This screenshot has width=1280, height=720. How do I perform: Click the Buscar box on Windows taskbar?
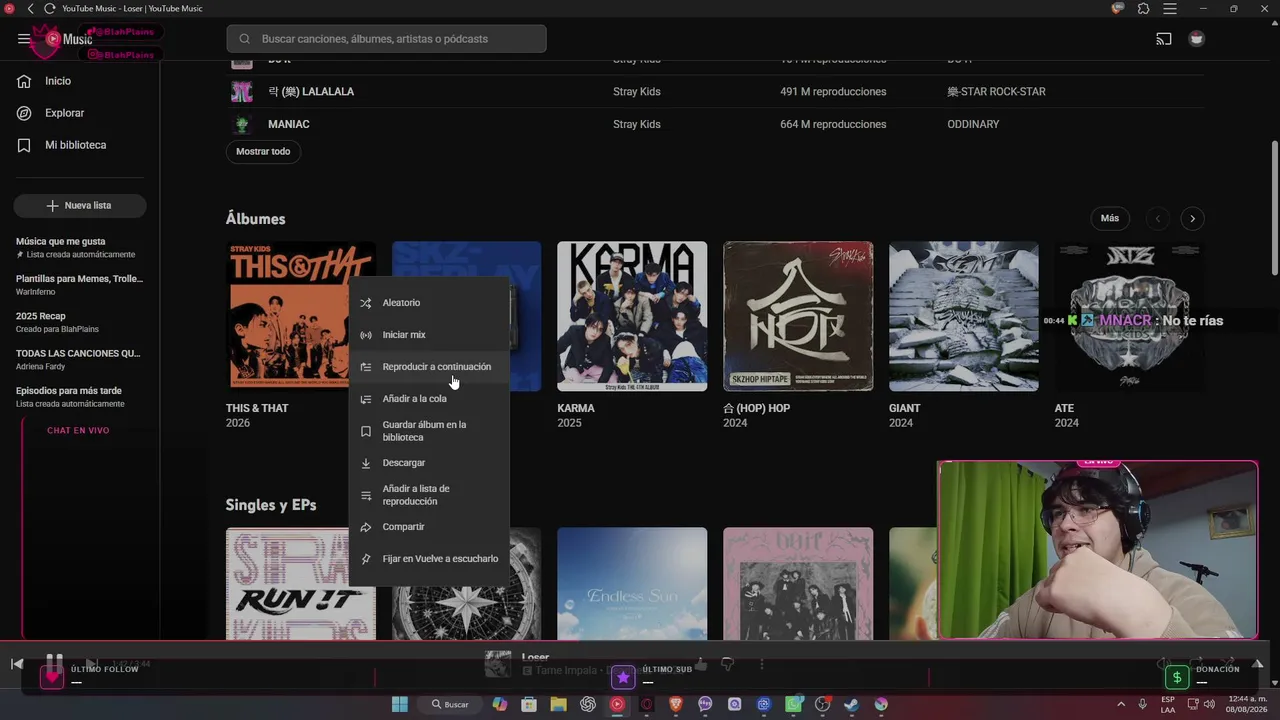point(450,704)
